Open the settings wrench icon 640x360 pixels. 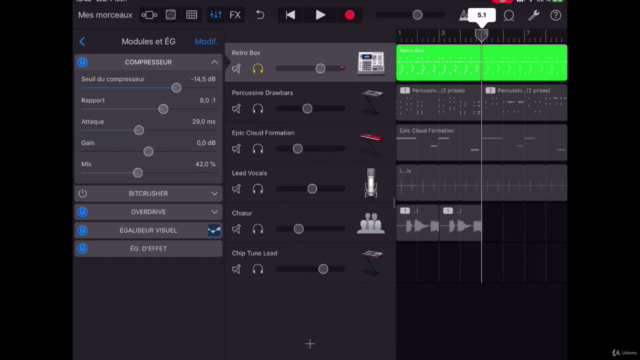pos(533,16)
